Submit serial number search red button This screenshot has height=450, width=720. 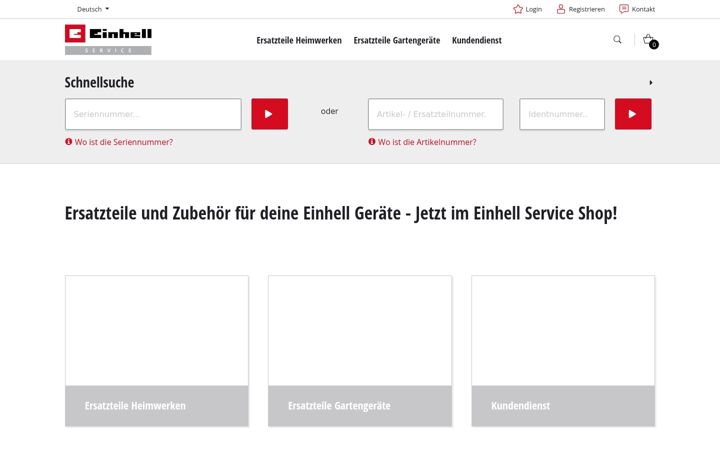(x=270, y=114)
